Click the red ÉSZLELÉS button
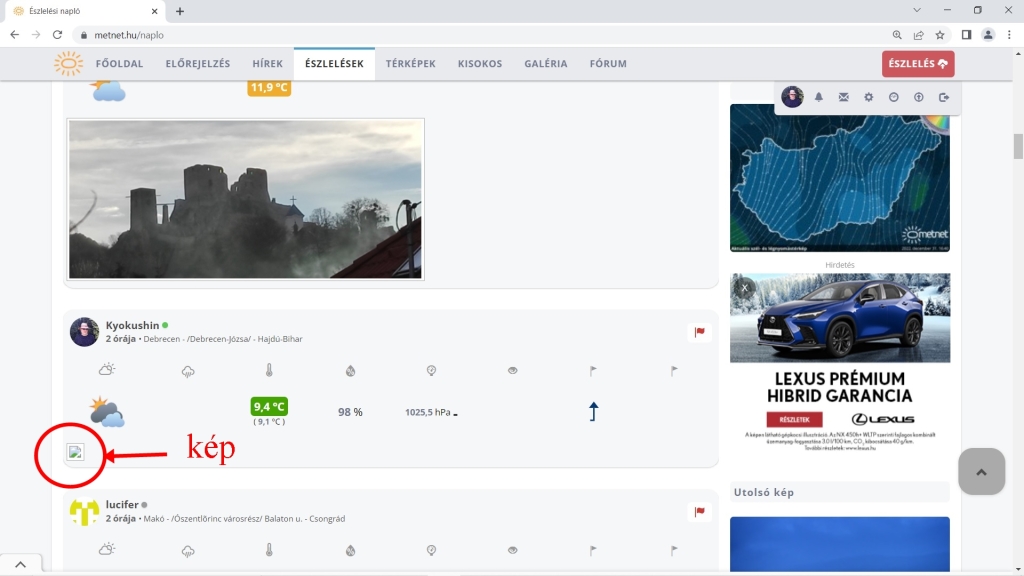The height and width of the screenshot is (576, 1024). click(x=917, y=64)
